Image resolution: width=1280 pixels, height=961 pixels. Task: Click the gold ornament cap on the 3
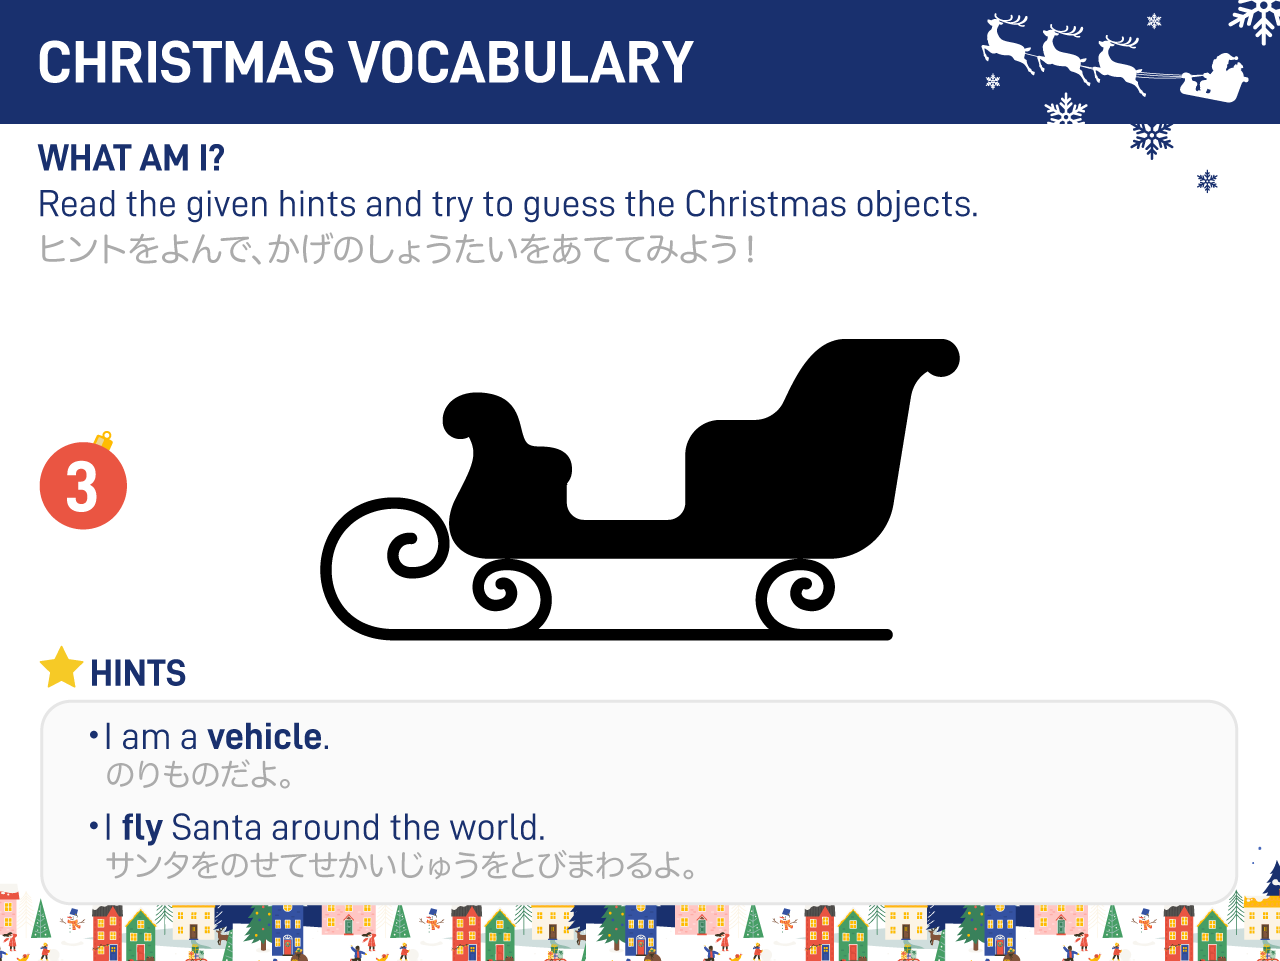pyautogui.click(x=104, y=441)
